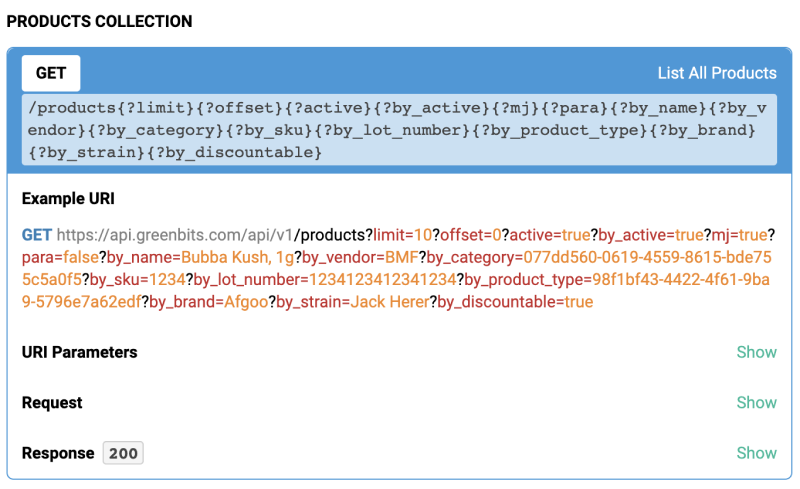Click the Example URI heading
This screenshot has width=800, height=489.
coord(65,198)
